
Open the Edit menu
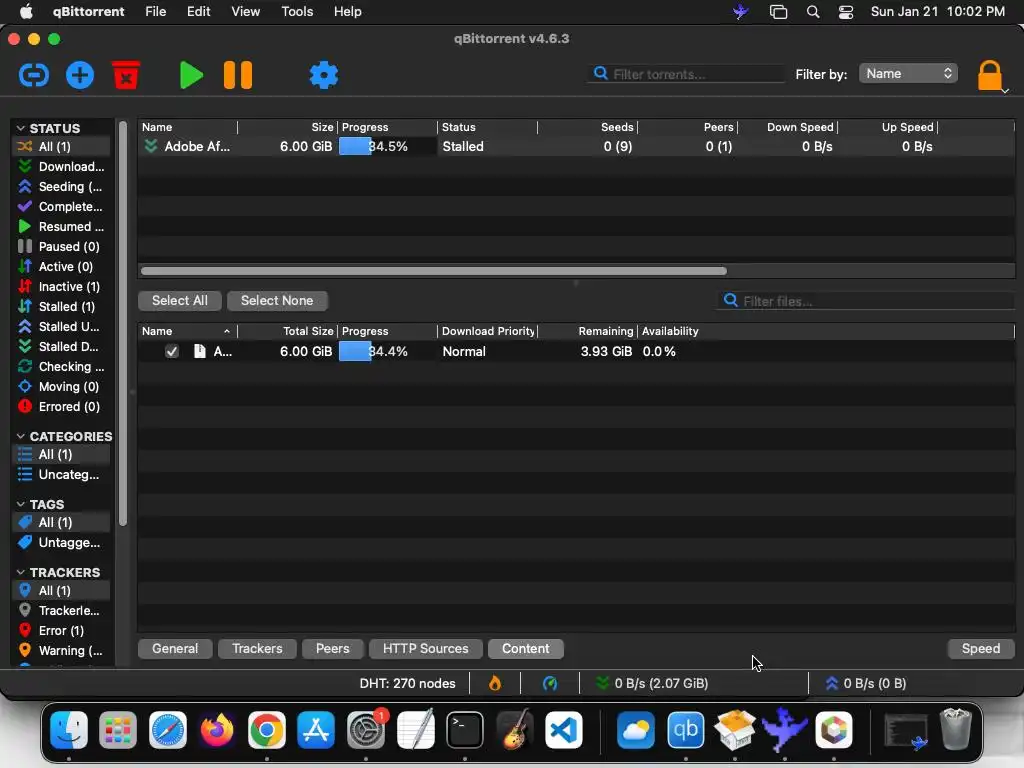pos(199,12)
